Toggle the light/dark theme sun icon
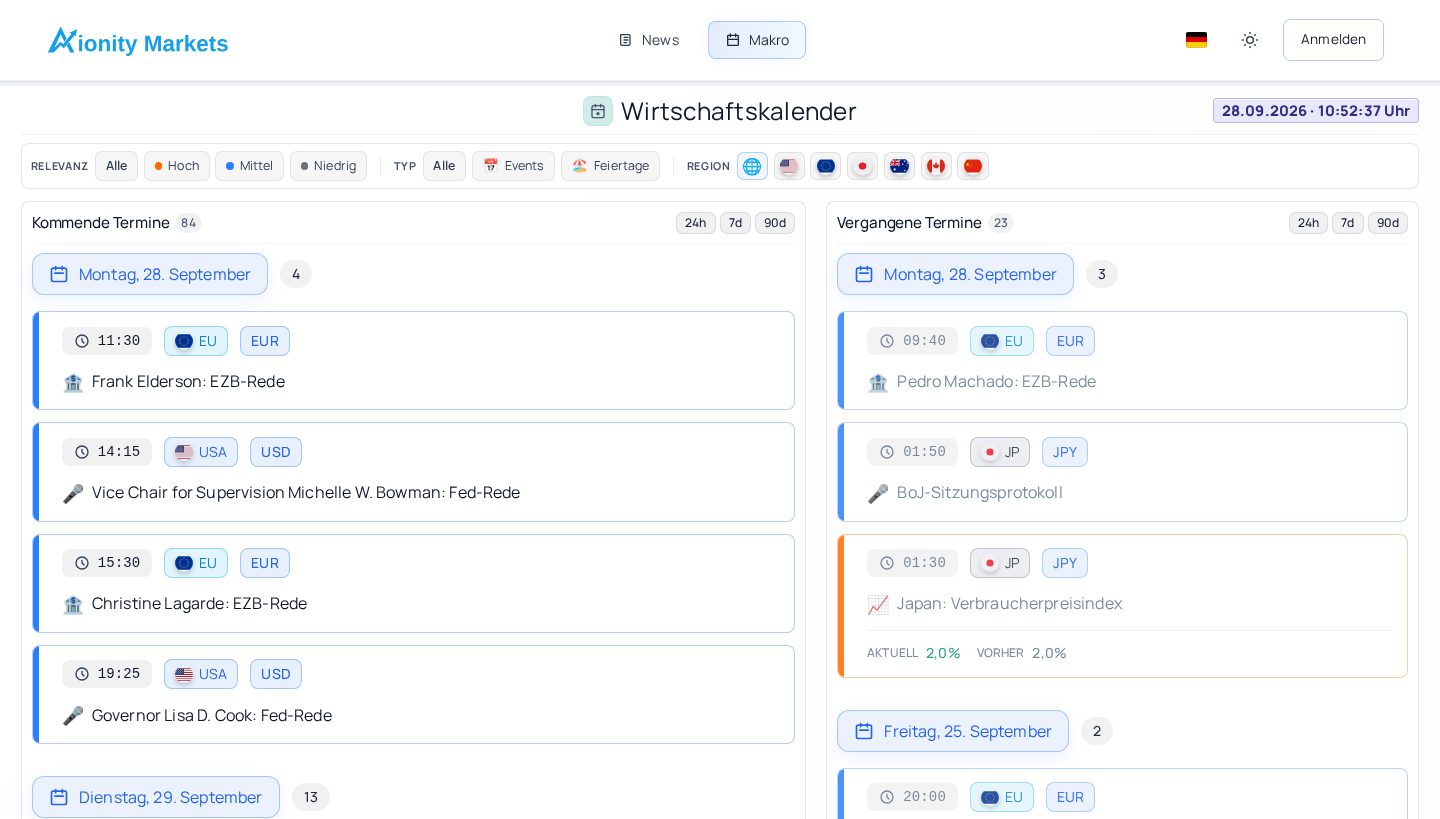This screenshot has width=1440, height=819. click(1250, 40)
